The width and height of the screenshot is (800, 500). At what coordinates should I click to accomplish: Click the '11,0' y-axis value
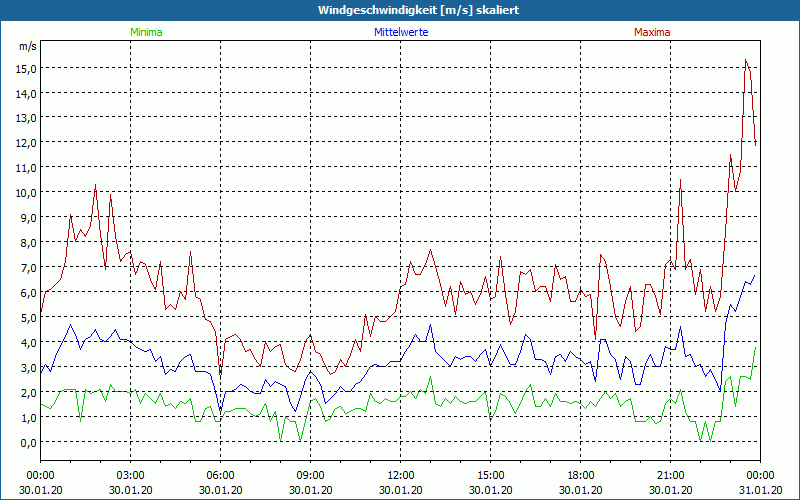[26, 168]
